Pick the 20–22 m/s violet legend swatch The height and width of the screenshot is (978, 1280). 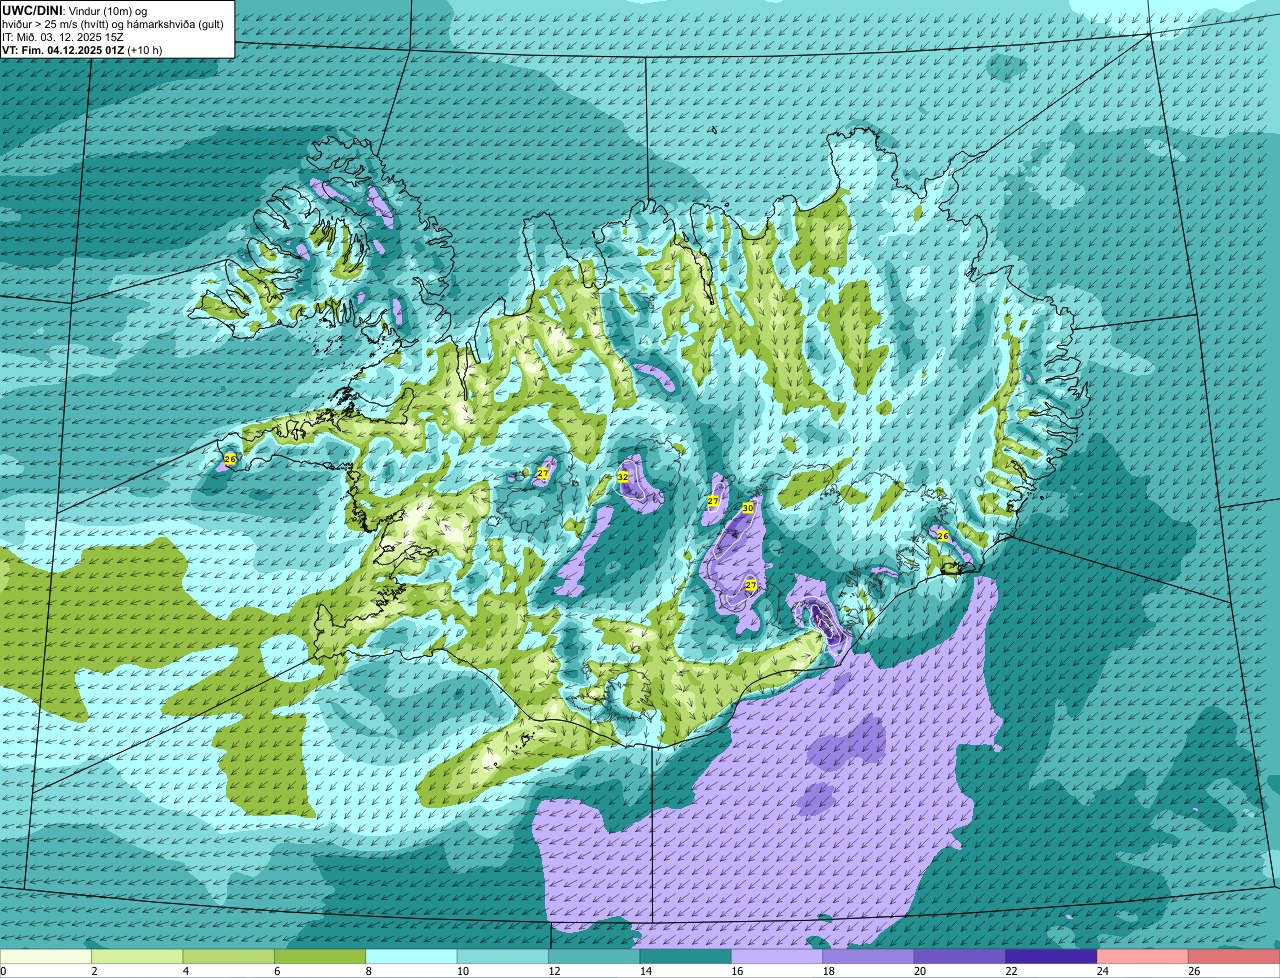point(960,956)
